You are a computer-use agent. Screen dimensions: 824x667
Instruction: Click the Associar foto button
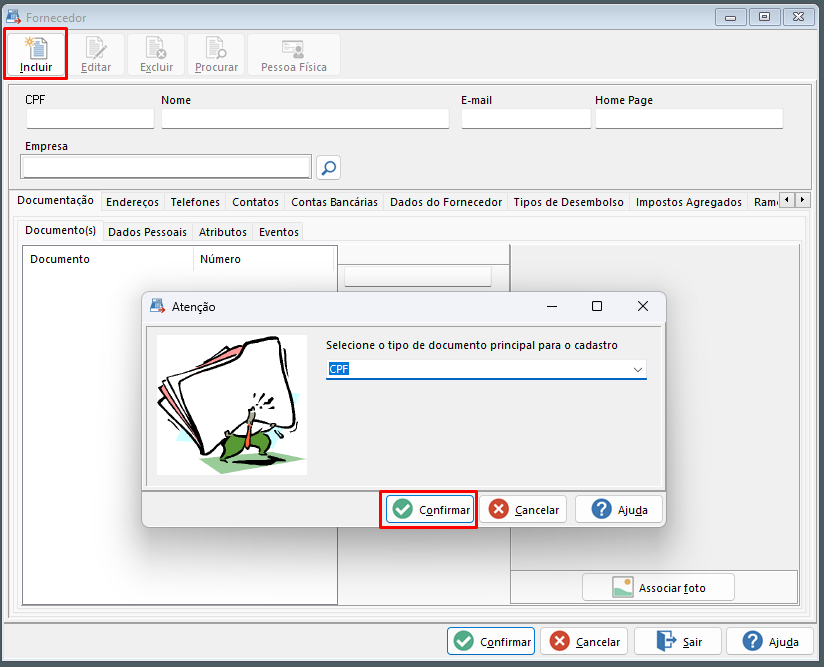658,588
